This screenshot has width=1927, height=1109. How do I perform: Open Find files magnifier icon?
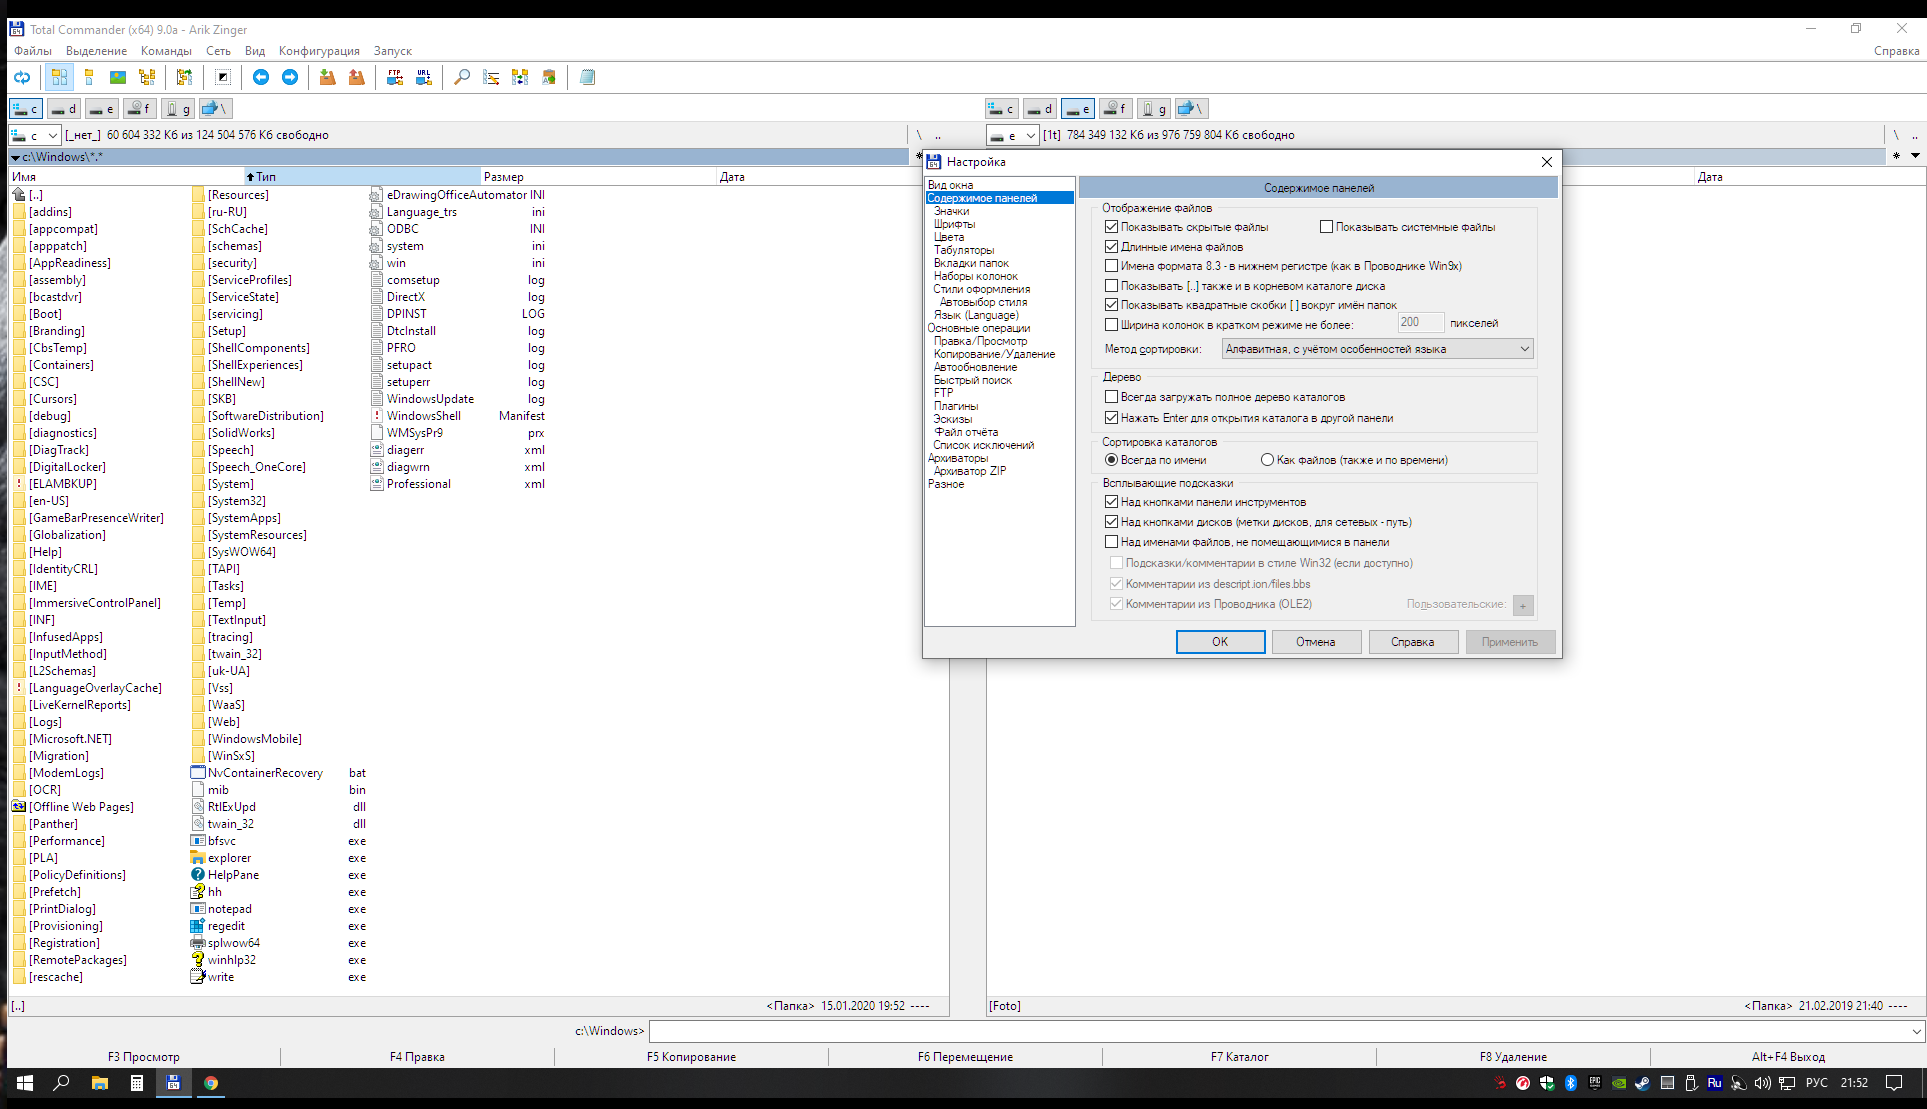462,77
